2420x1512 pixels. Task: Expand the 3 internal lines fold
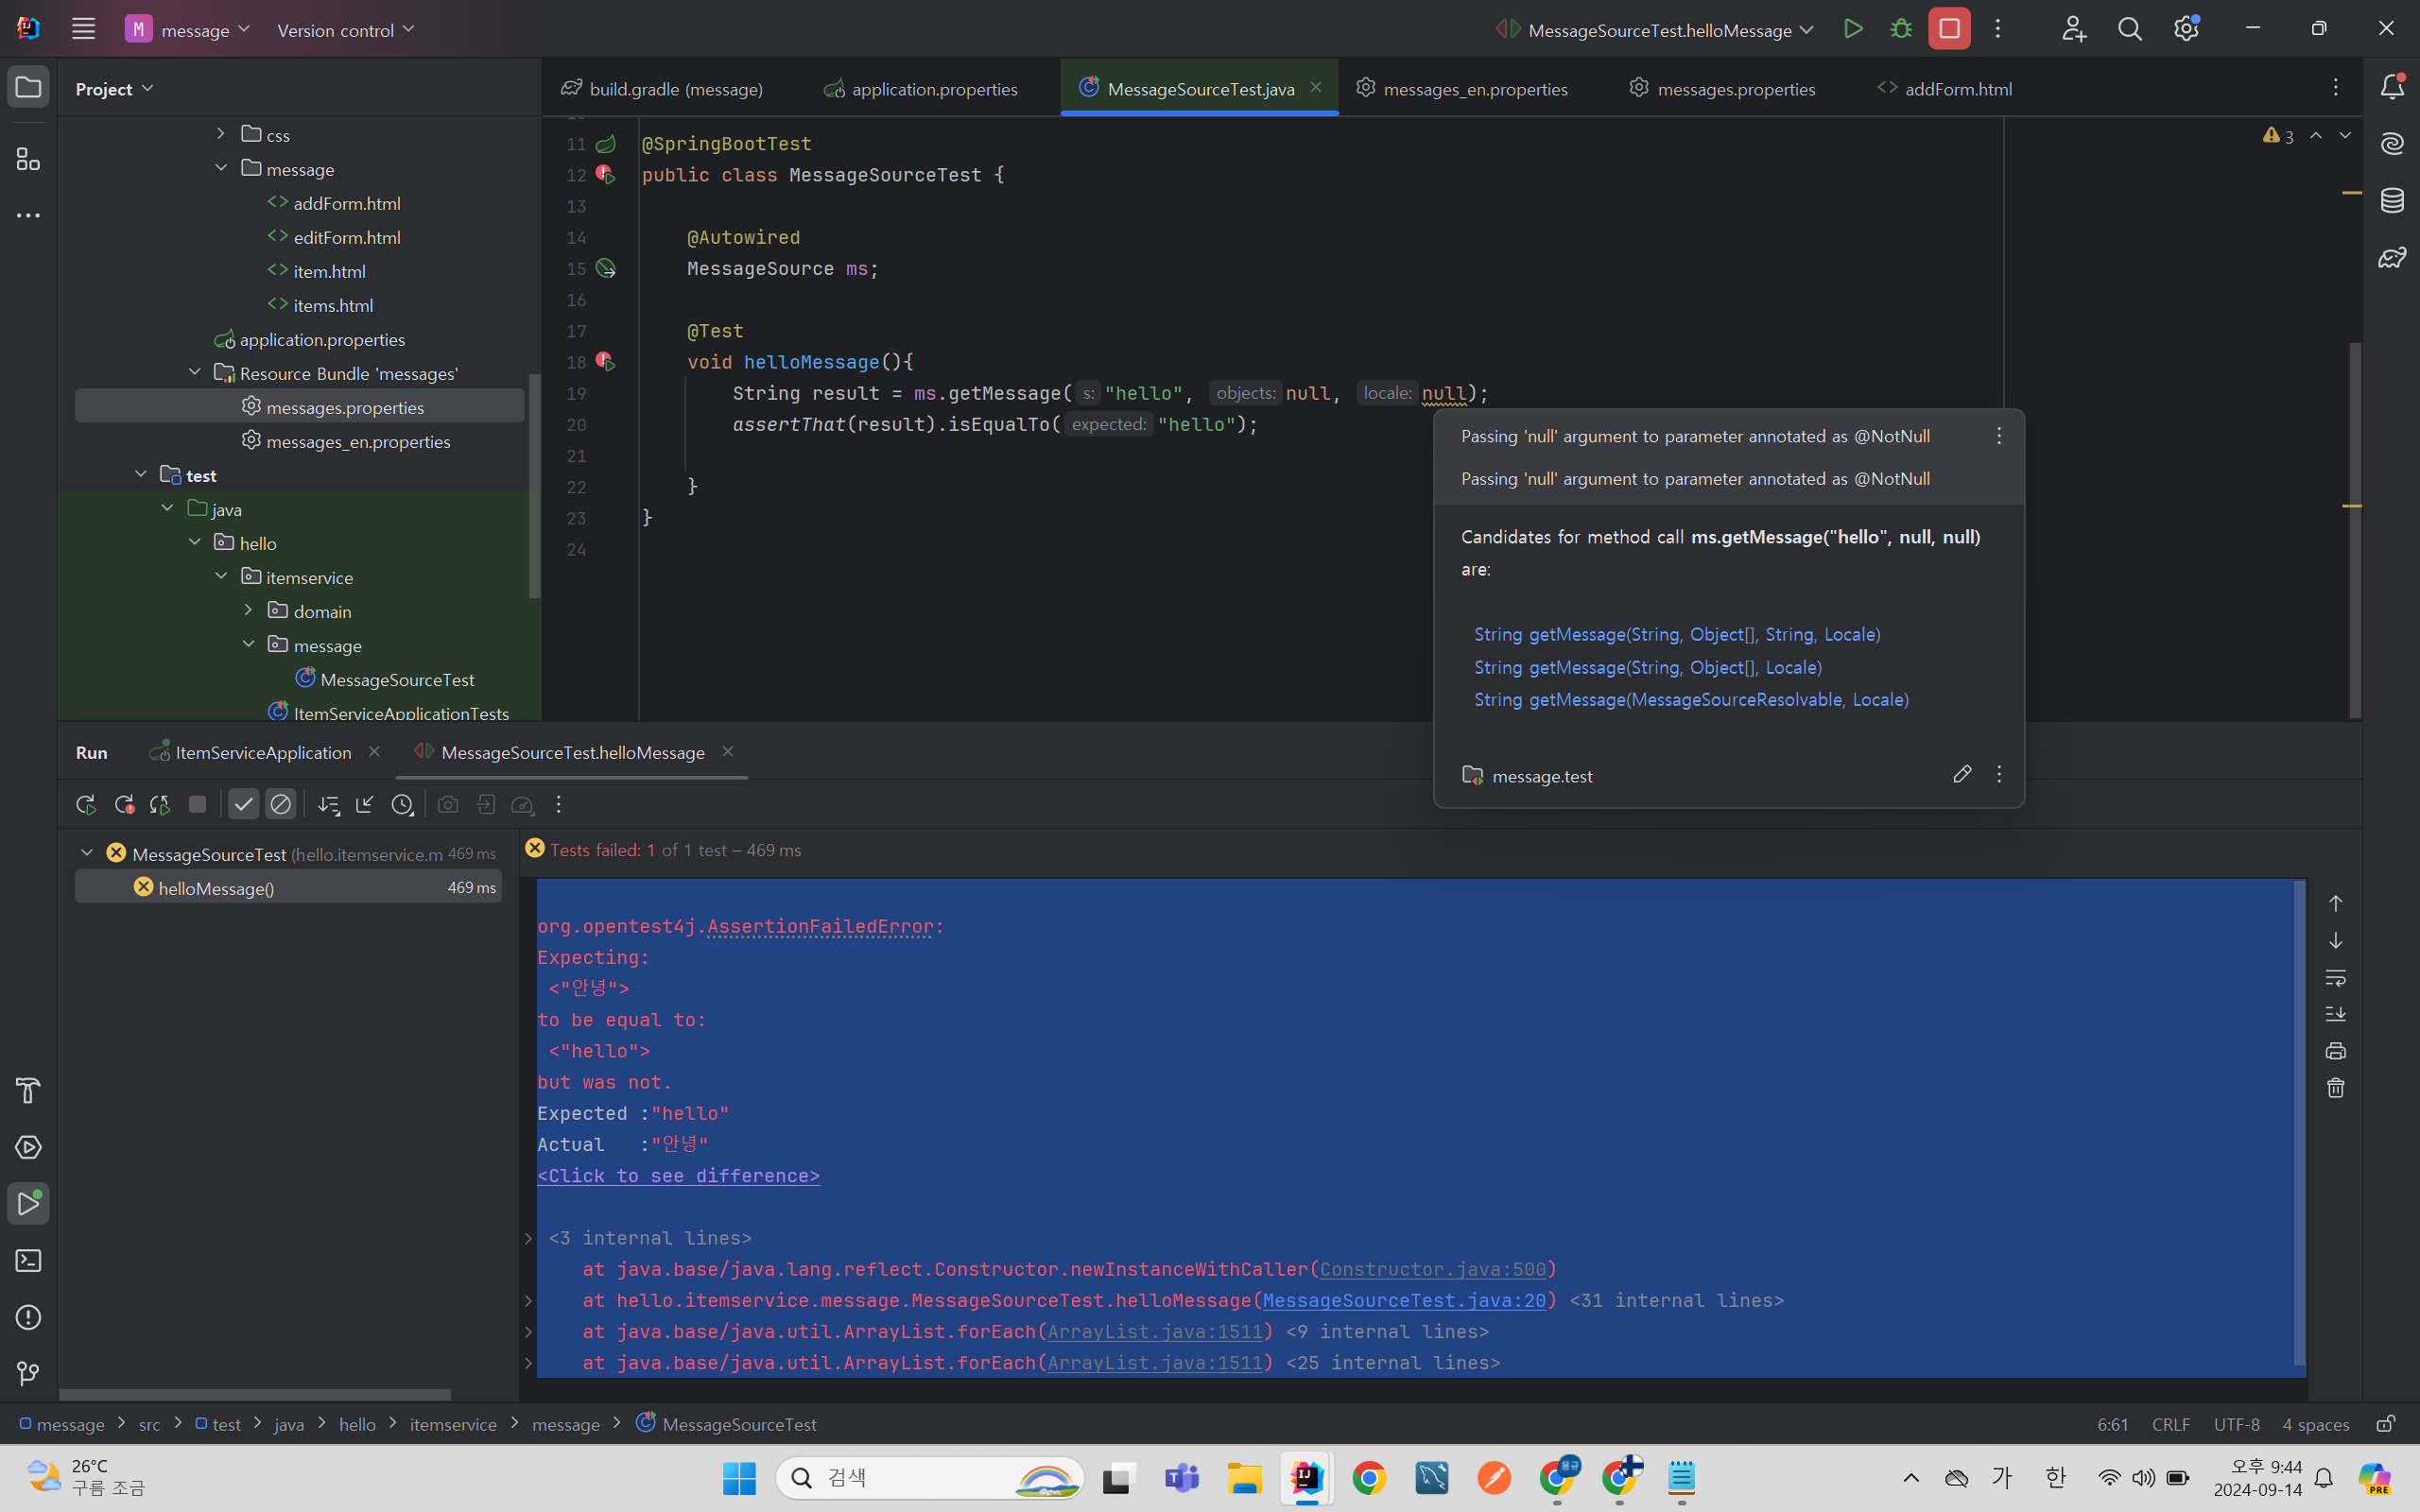pos(528,1238)
